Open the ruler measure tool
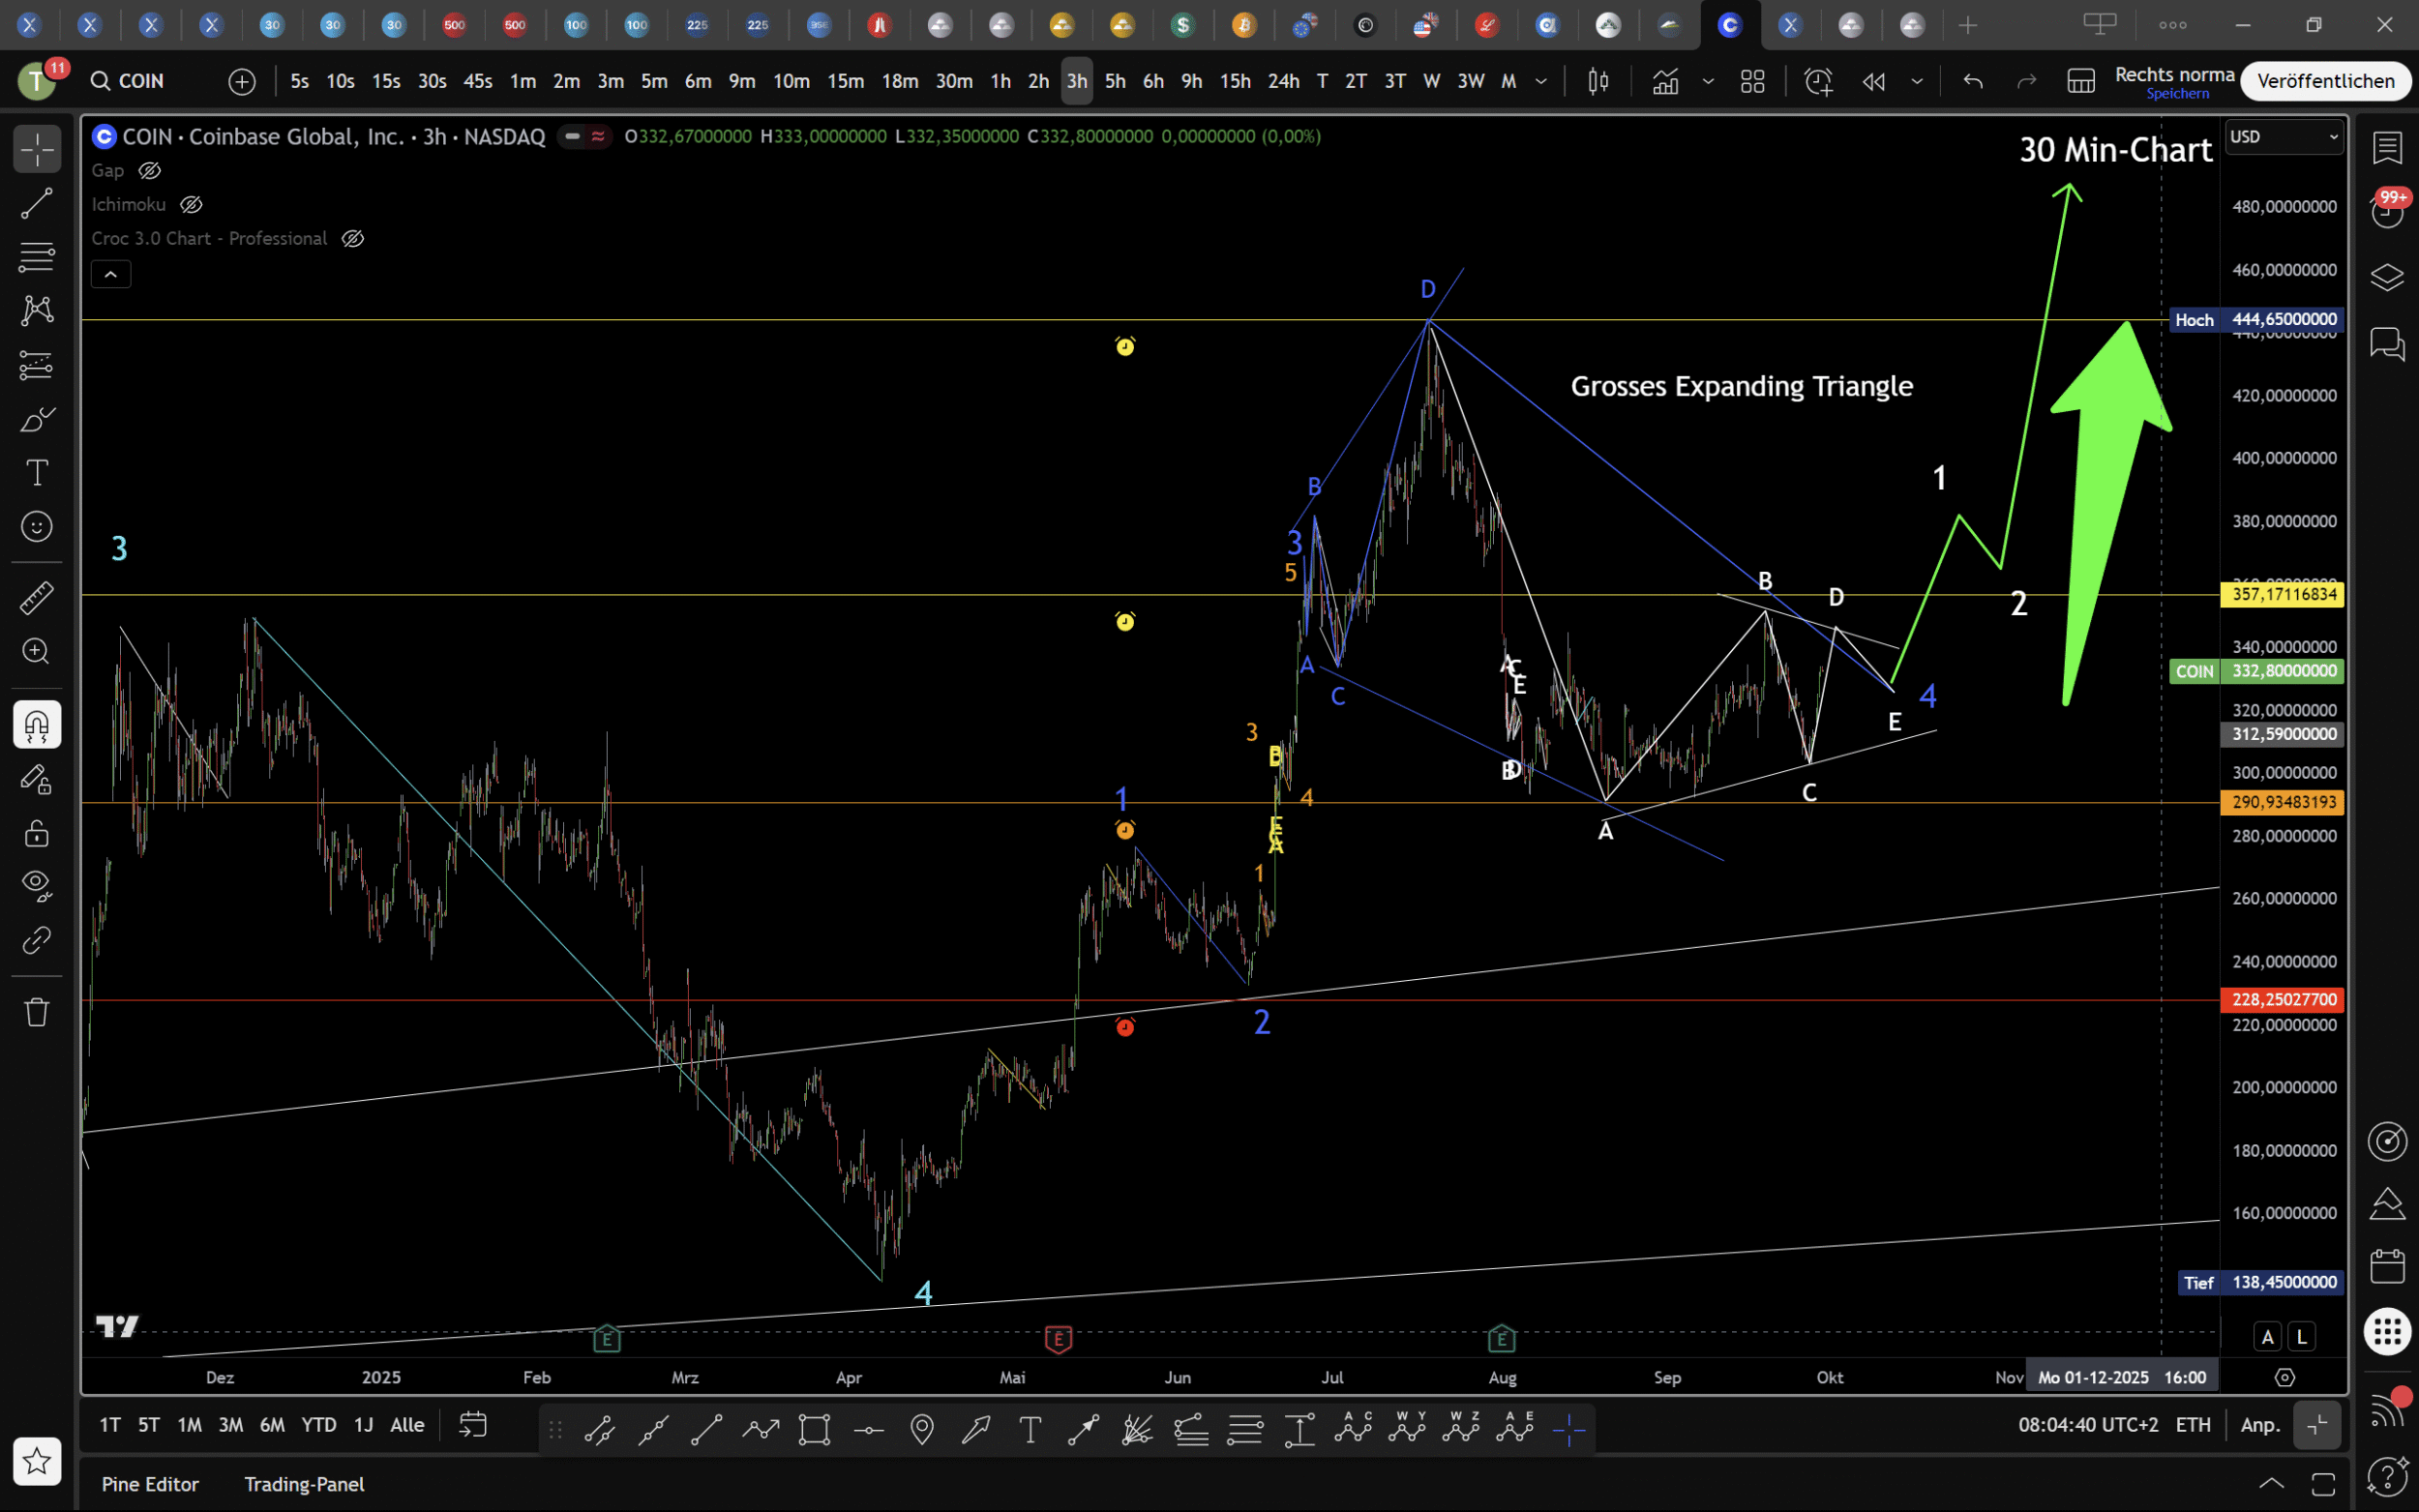The width and height of the screenshot is (2419, 1512). [x=37, y=598]
